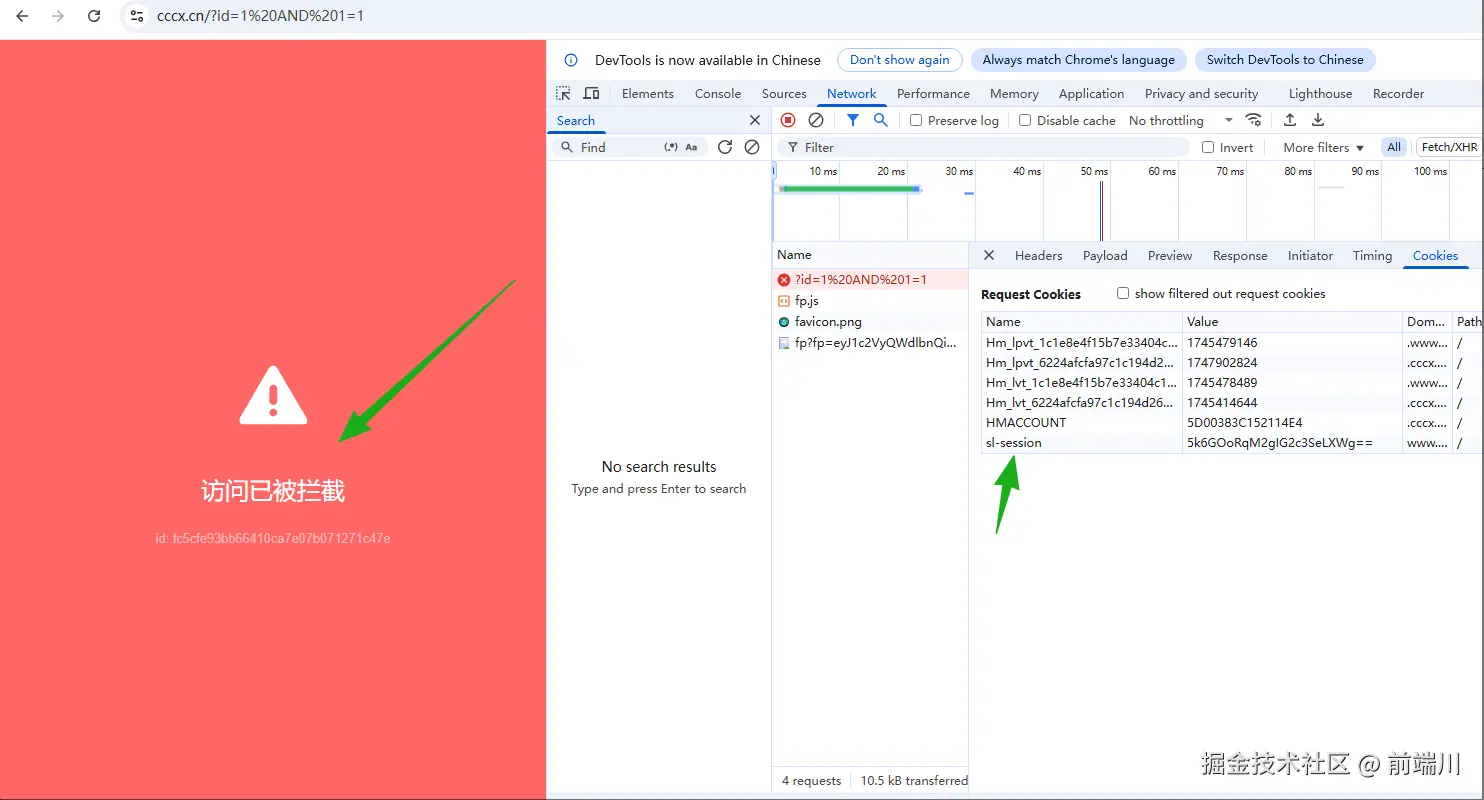The width and height of the screenshot is (1484, 800).
Task: Open the Response tab
Action: pyautogui.click(x=1240, y=255)
